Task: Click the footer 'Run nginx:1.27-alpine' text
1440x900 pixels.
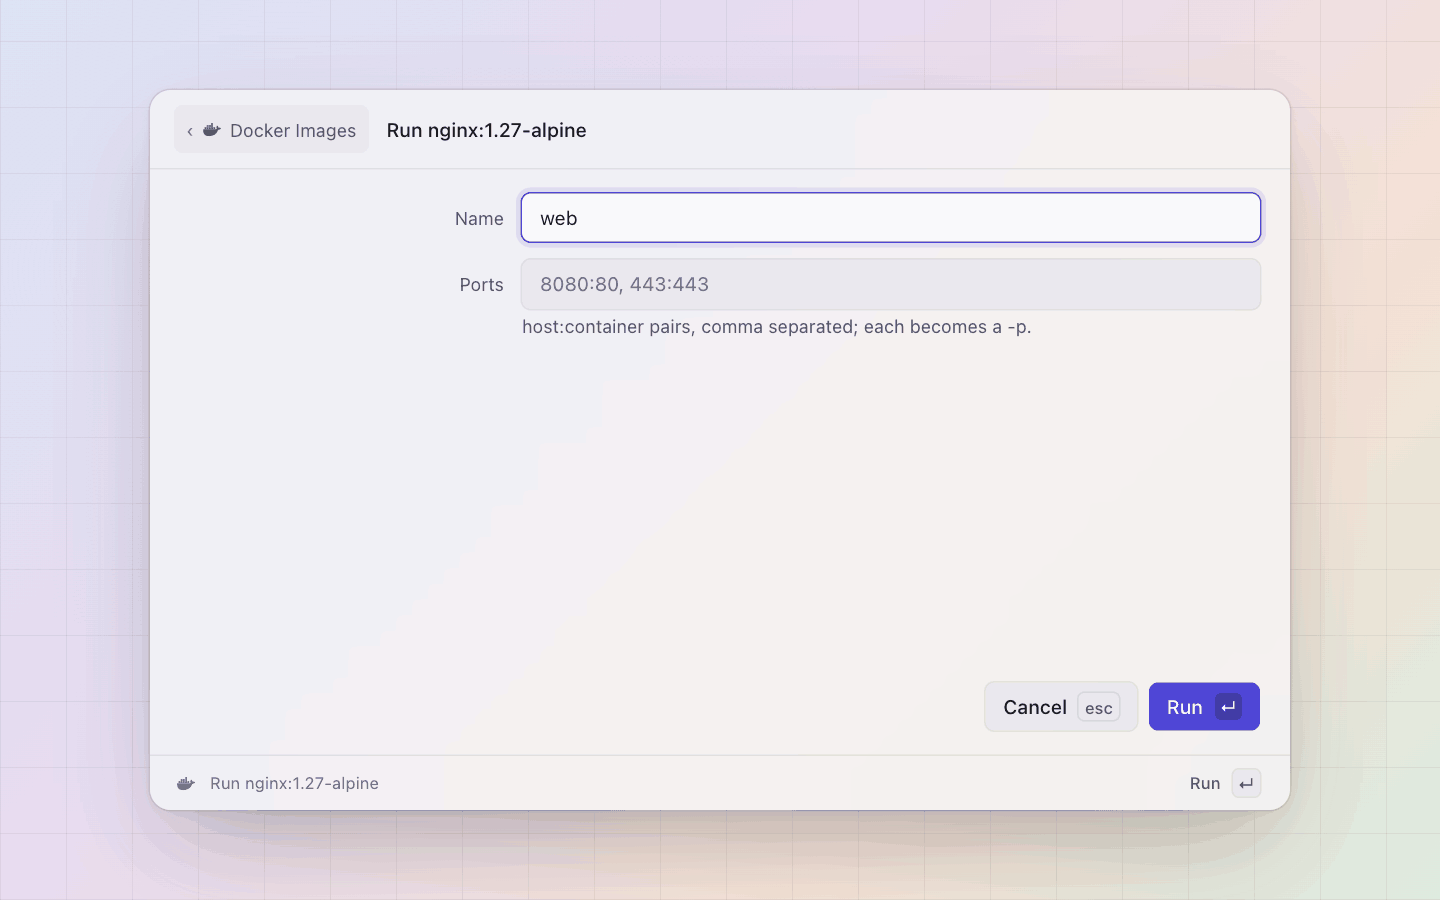Action: tap(294, 783)
